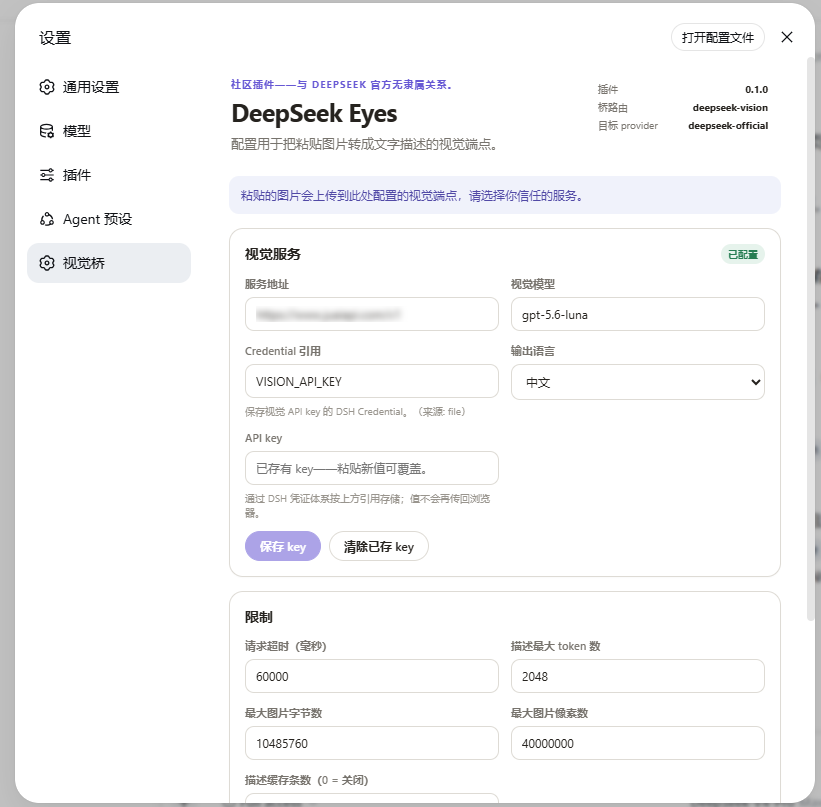
Task: Click the 最大图片像素数 field showing 40000000
Action: pyautogui.click(x=637, y=743)
